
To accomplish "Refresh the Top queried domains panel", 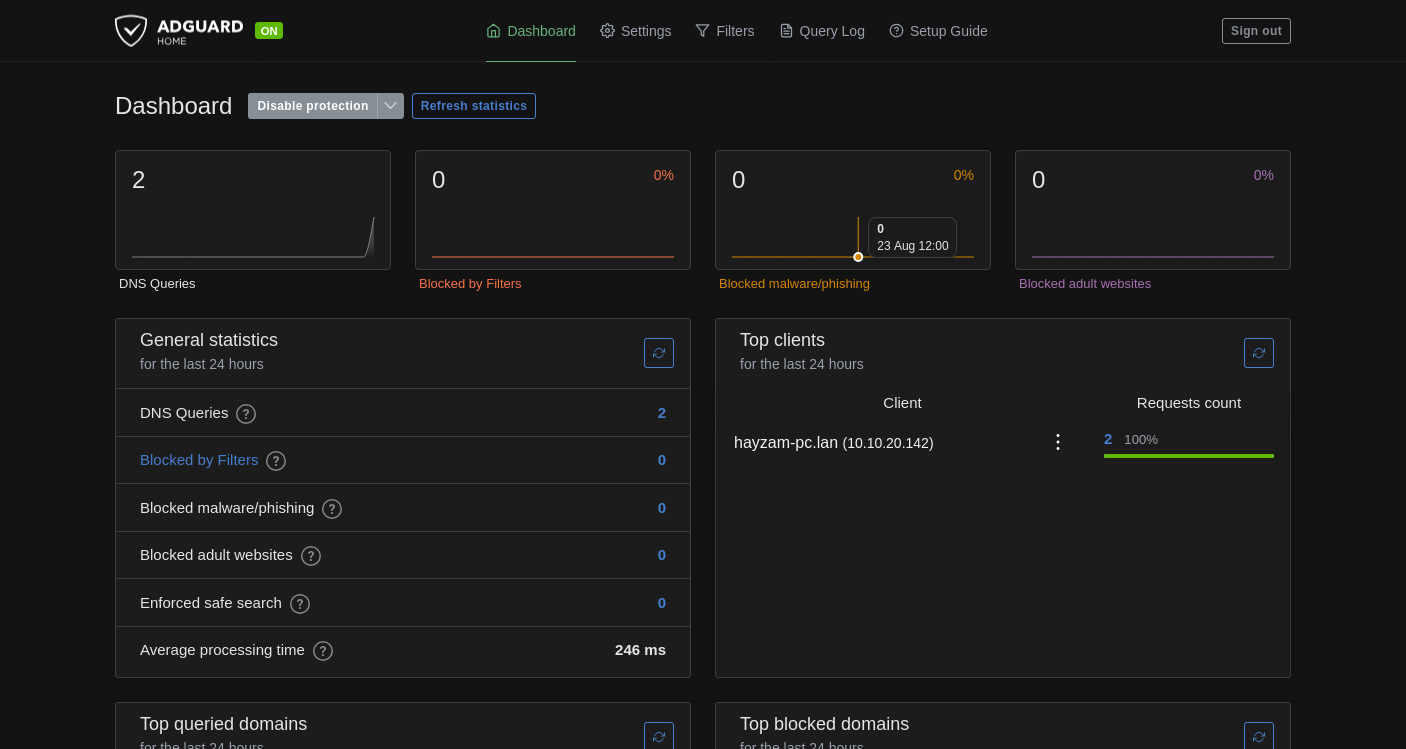I will pos(659,736).
